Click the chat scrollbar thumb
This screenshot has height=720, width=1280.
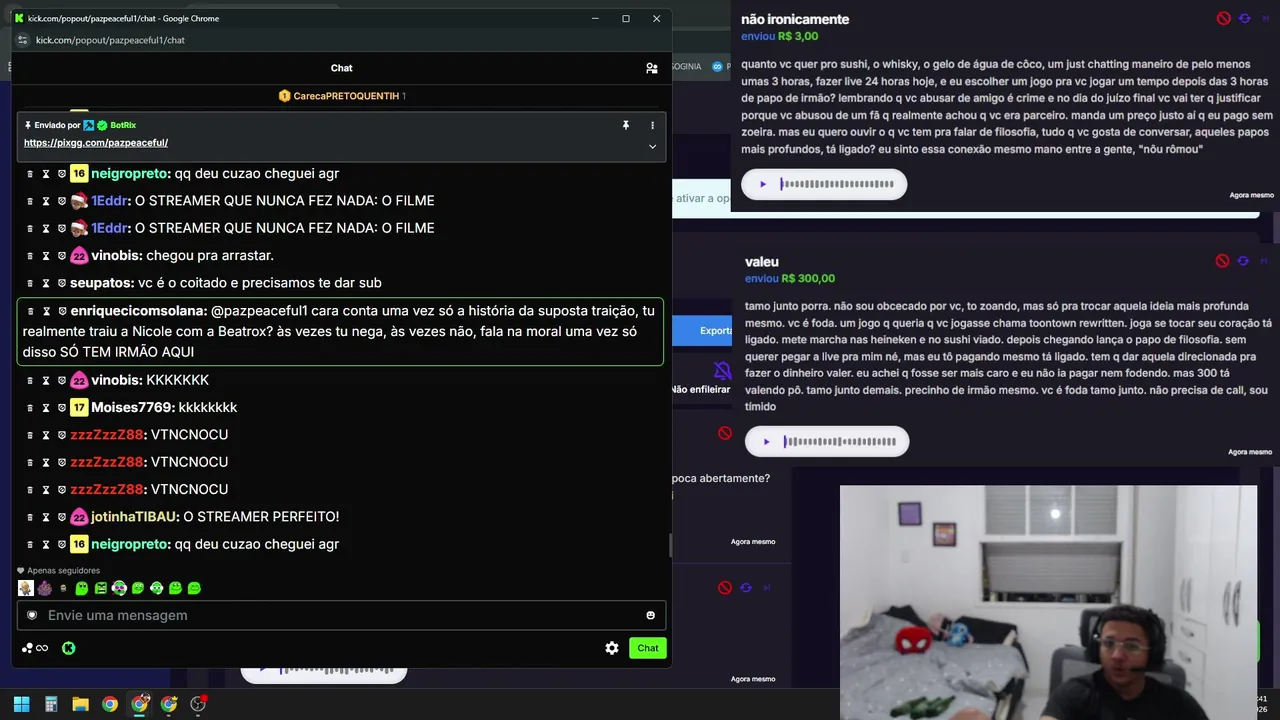670,545
